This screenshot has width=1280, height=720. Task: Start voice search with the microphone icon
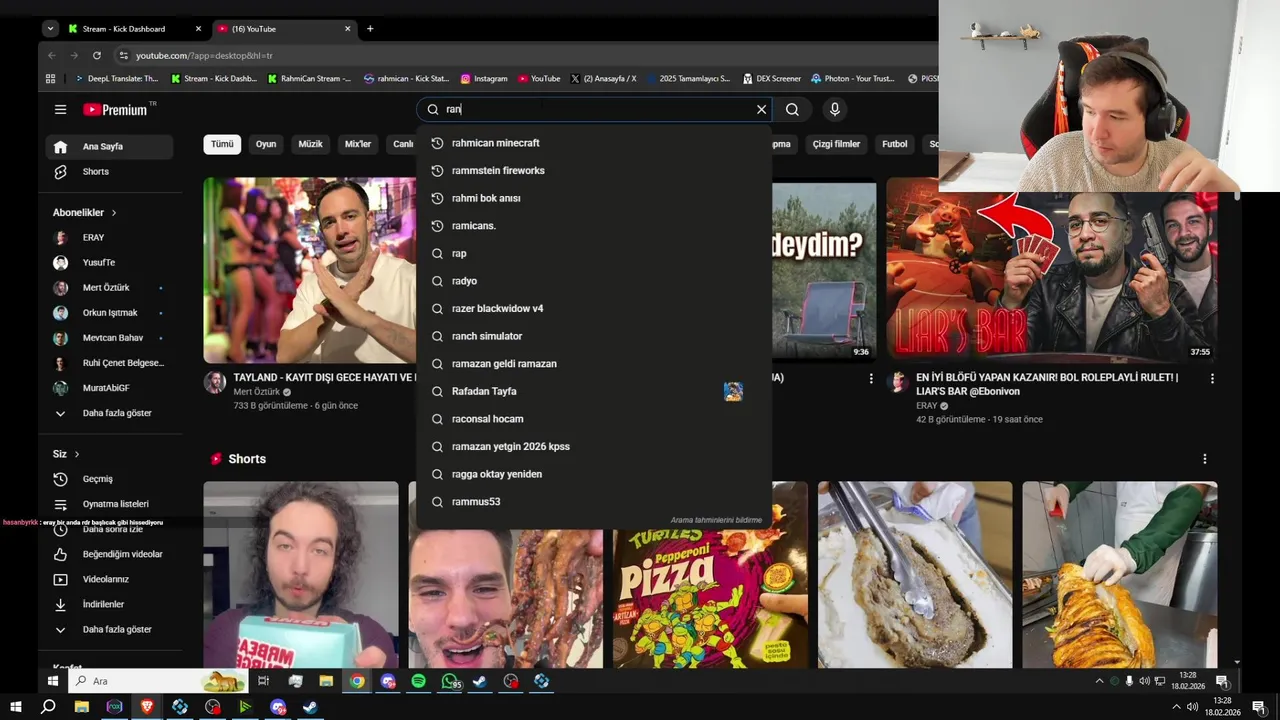point(834,110)
